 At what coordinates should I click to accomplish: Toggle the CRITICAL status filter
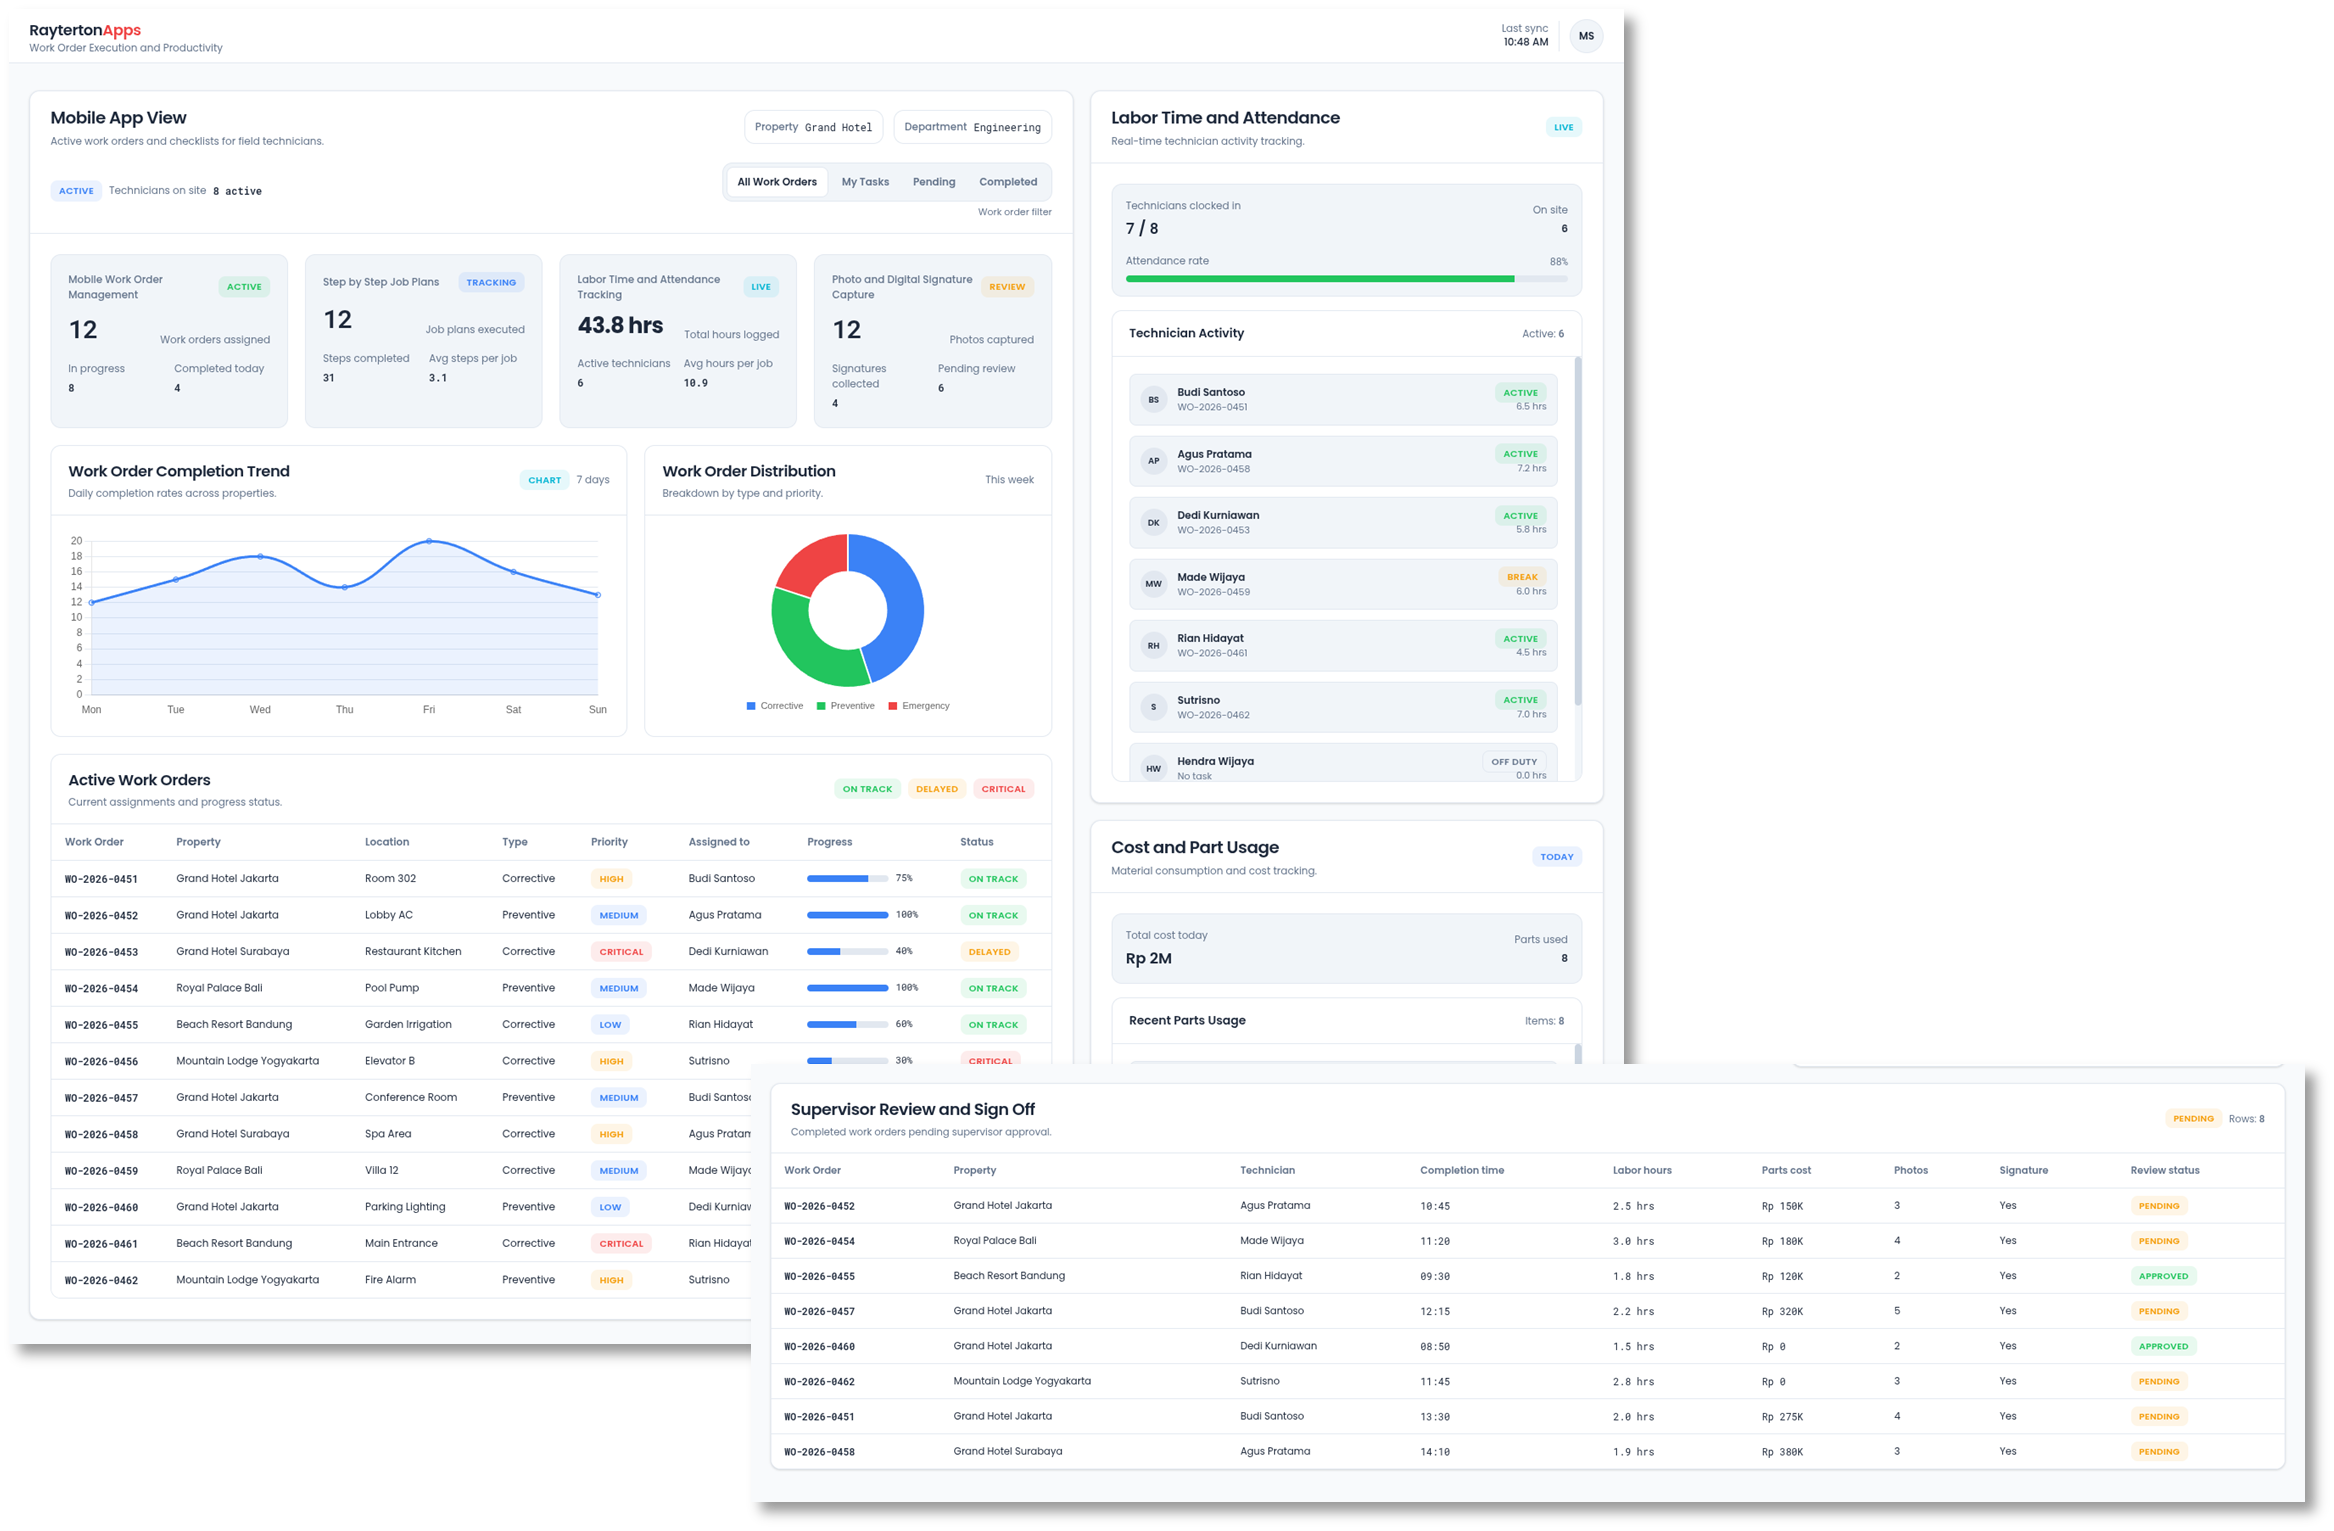1003,788
